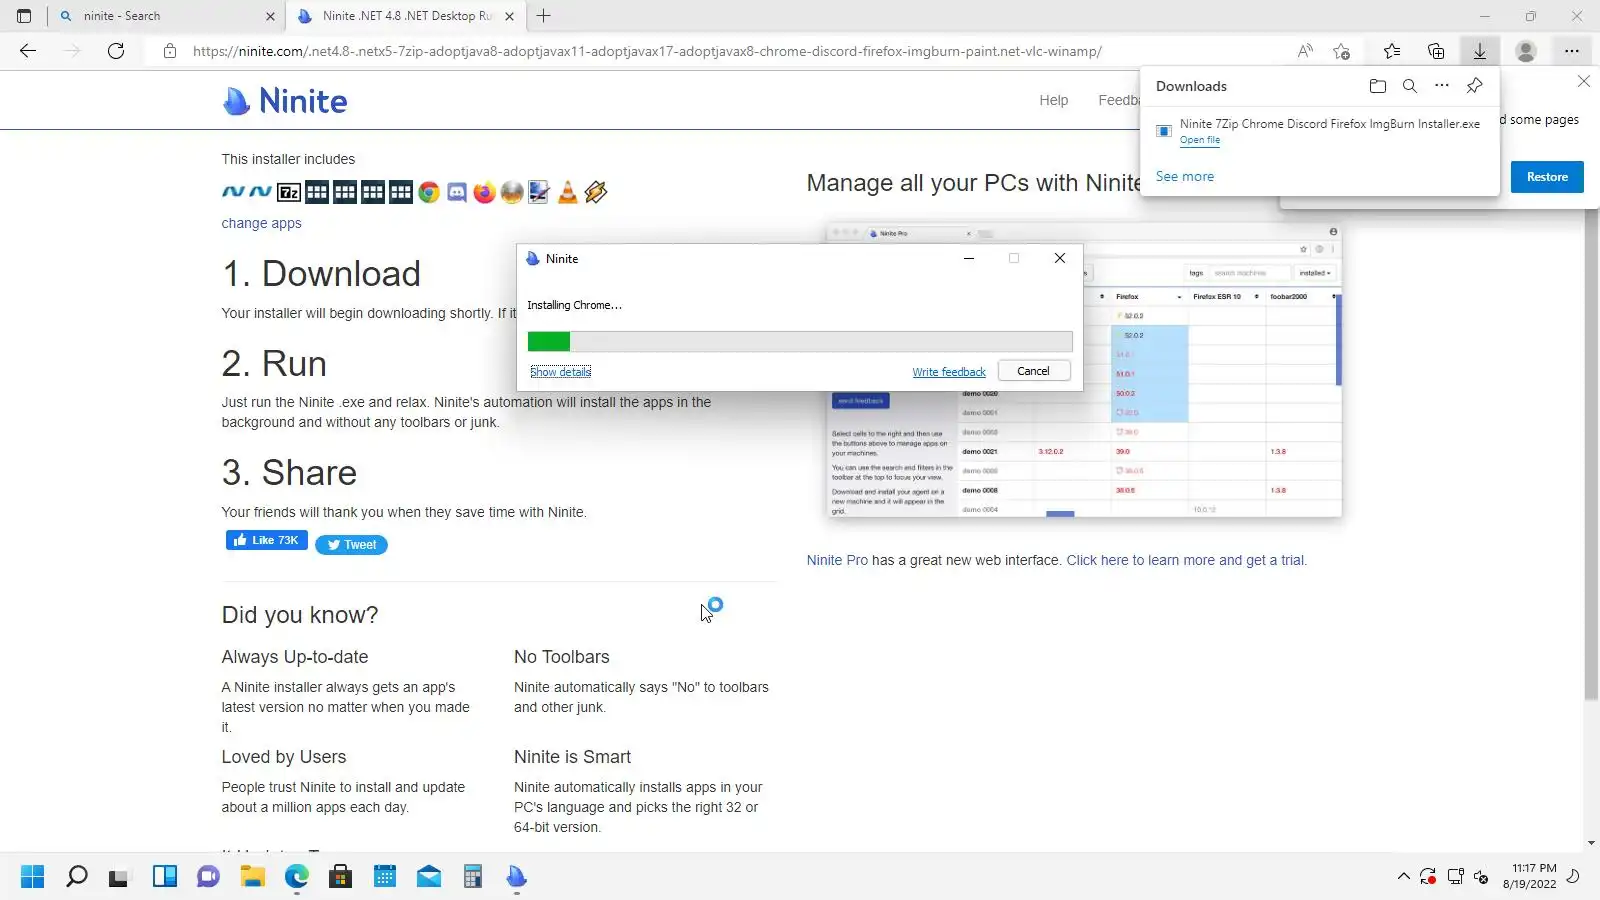Go back to previous page
The width and height of the screenshot is (1600, 900).
pos(28,51)
